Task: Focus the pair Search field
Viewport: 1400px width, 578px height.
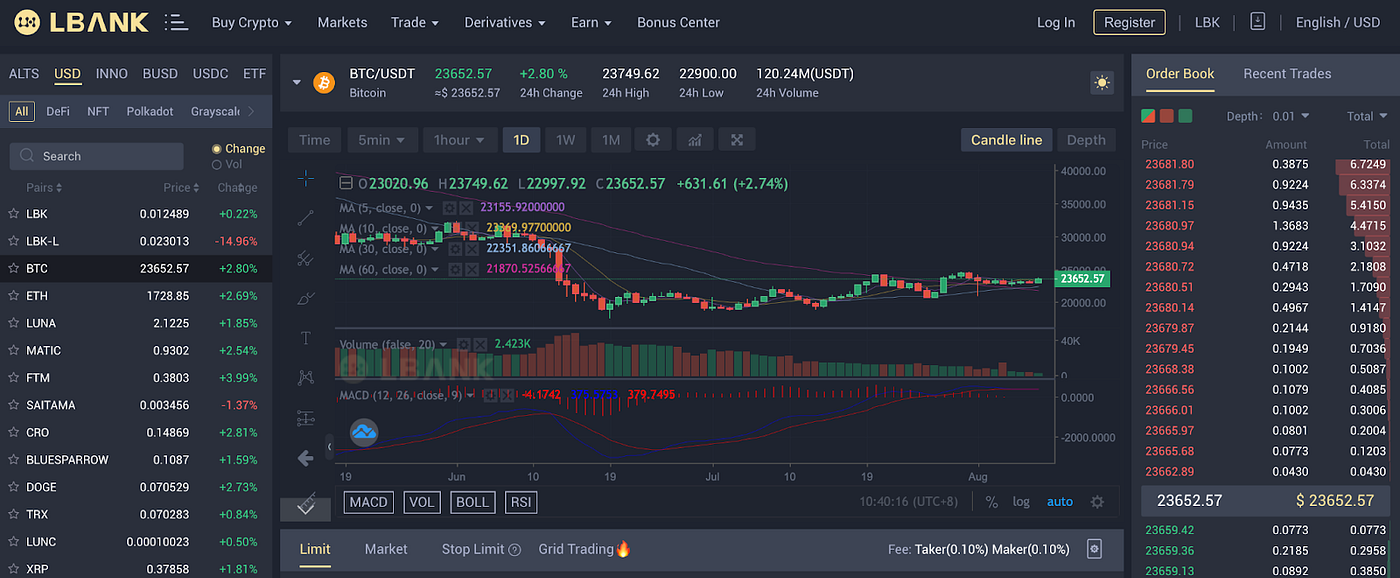Action: [97, 156]
